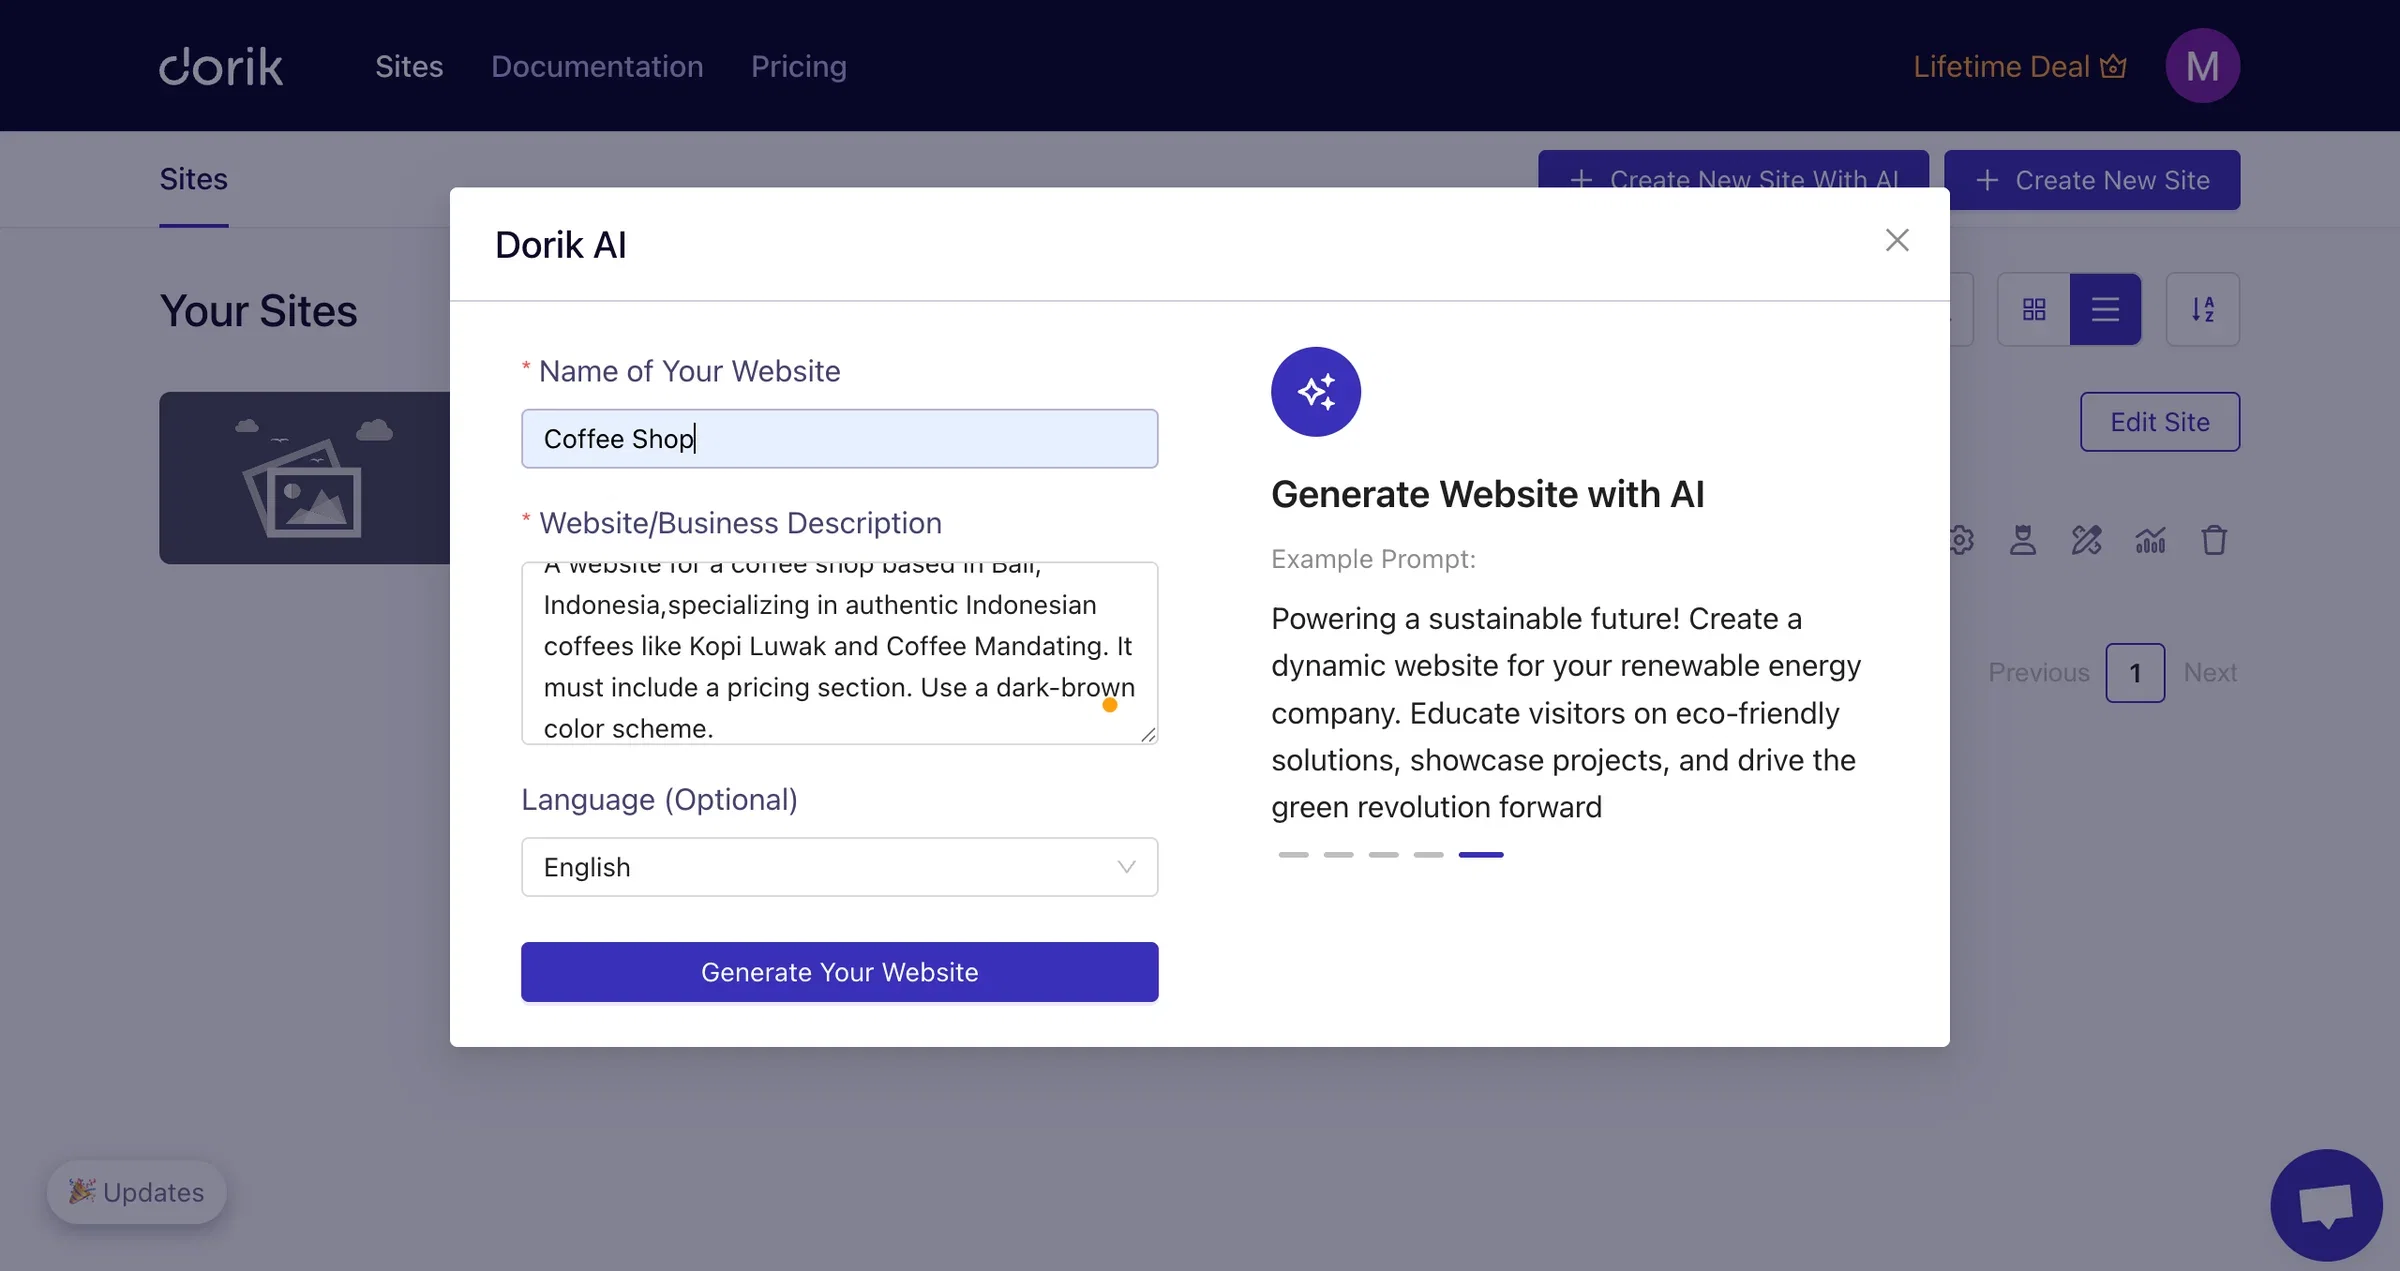Open the Language dropdown showing English

point(839,867)
